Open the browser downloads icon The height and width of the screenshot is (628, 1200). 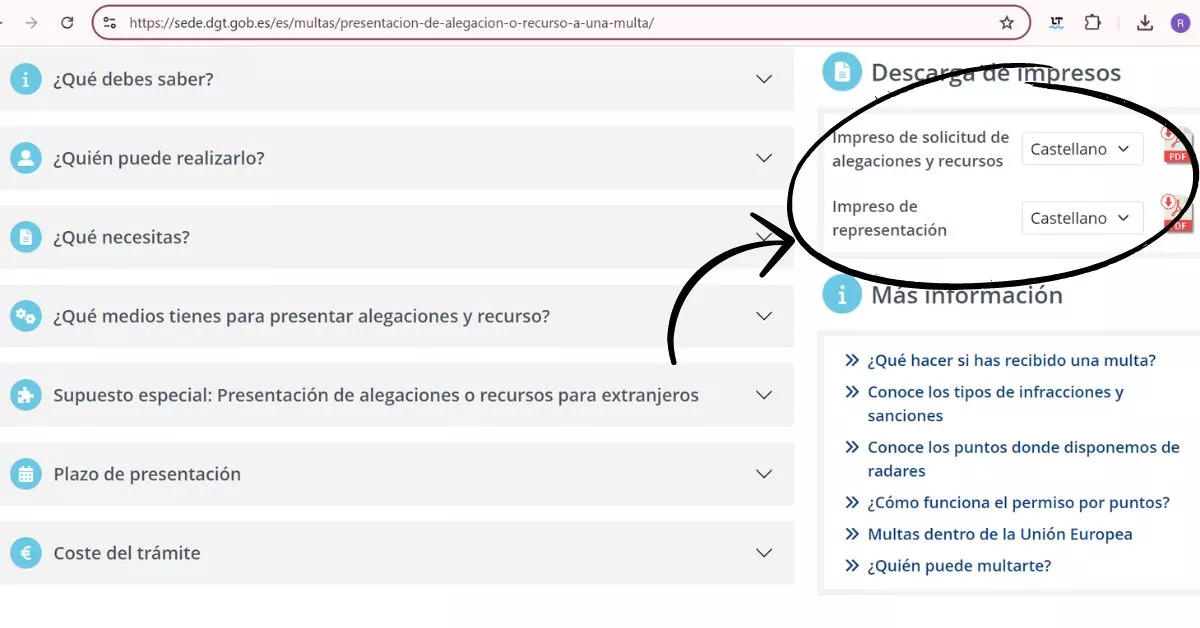click(x=1145, y=22)
